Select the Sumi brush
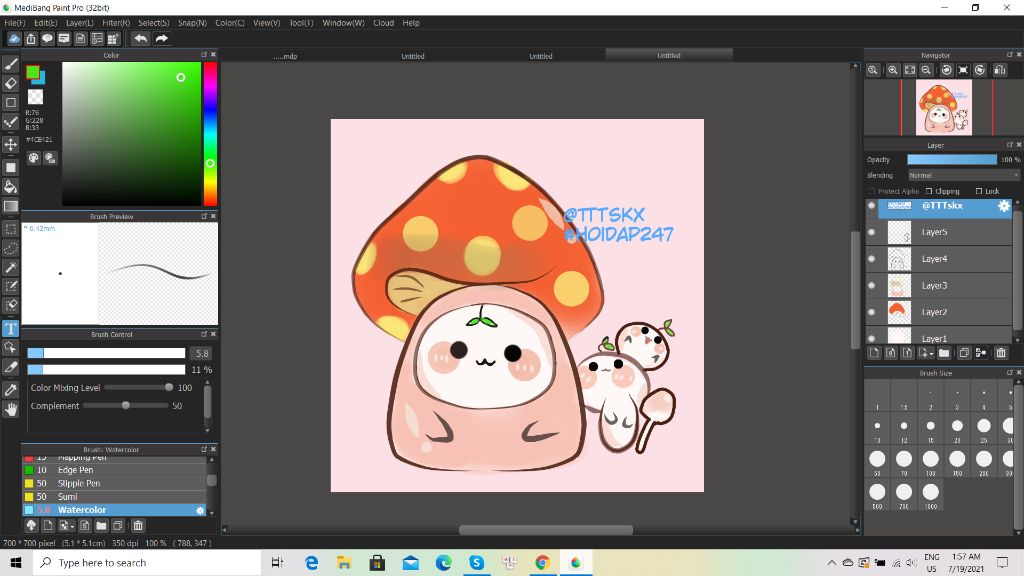The height and width of the screenshot is (576, 1024). click(x=114, y=497)
